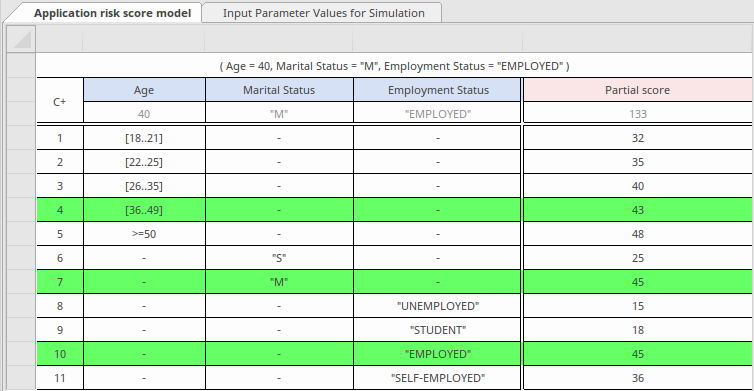754x391 pixels.
Task: Click the "EMPLOYED" simulation input value cell
Action: tap(437, 114)
